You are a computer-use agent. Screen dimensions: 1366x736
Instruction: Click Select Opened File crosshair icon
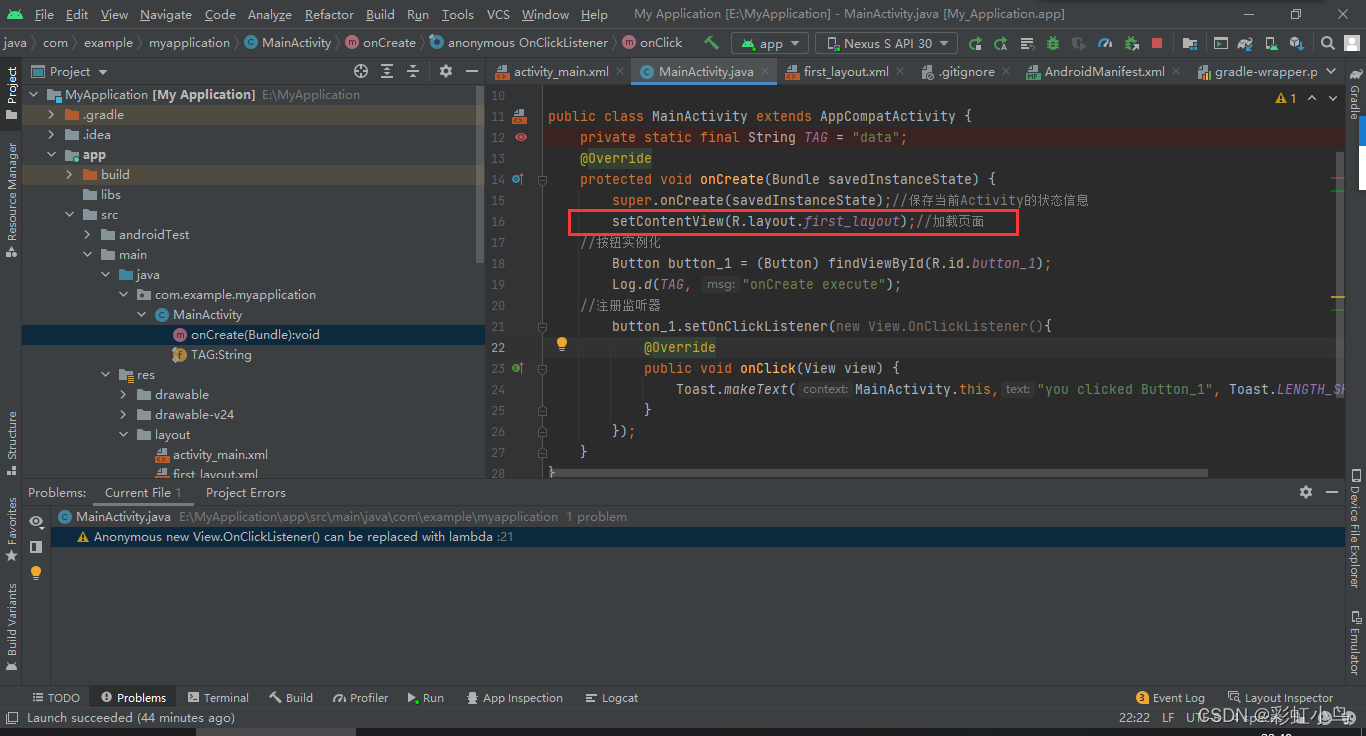[x=361, y=71]
